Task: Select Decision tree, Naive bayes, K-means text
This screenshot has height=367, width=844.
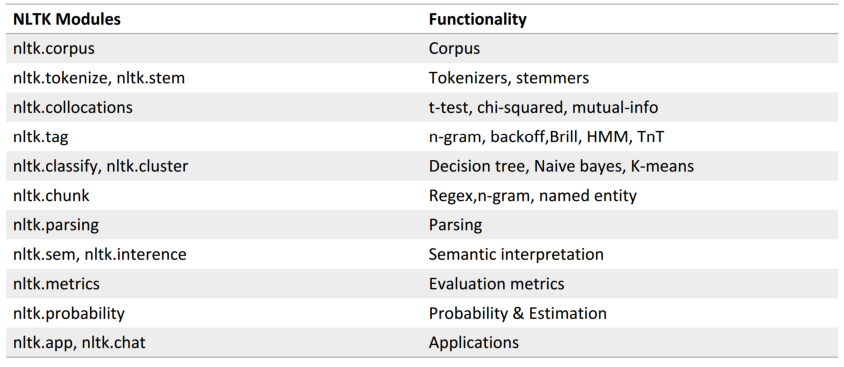Action: click(561, 166)
